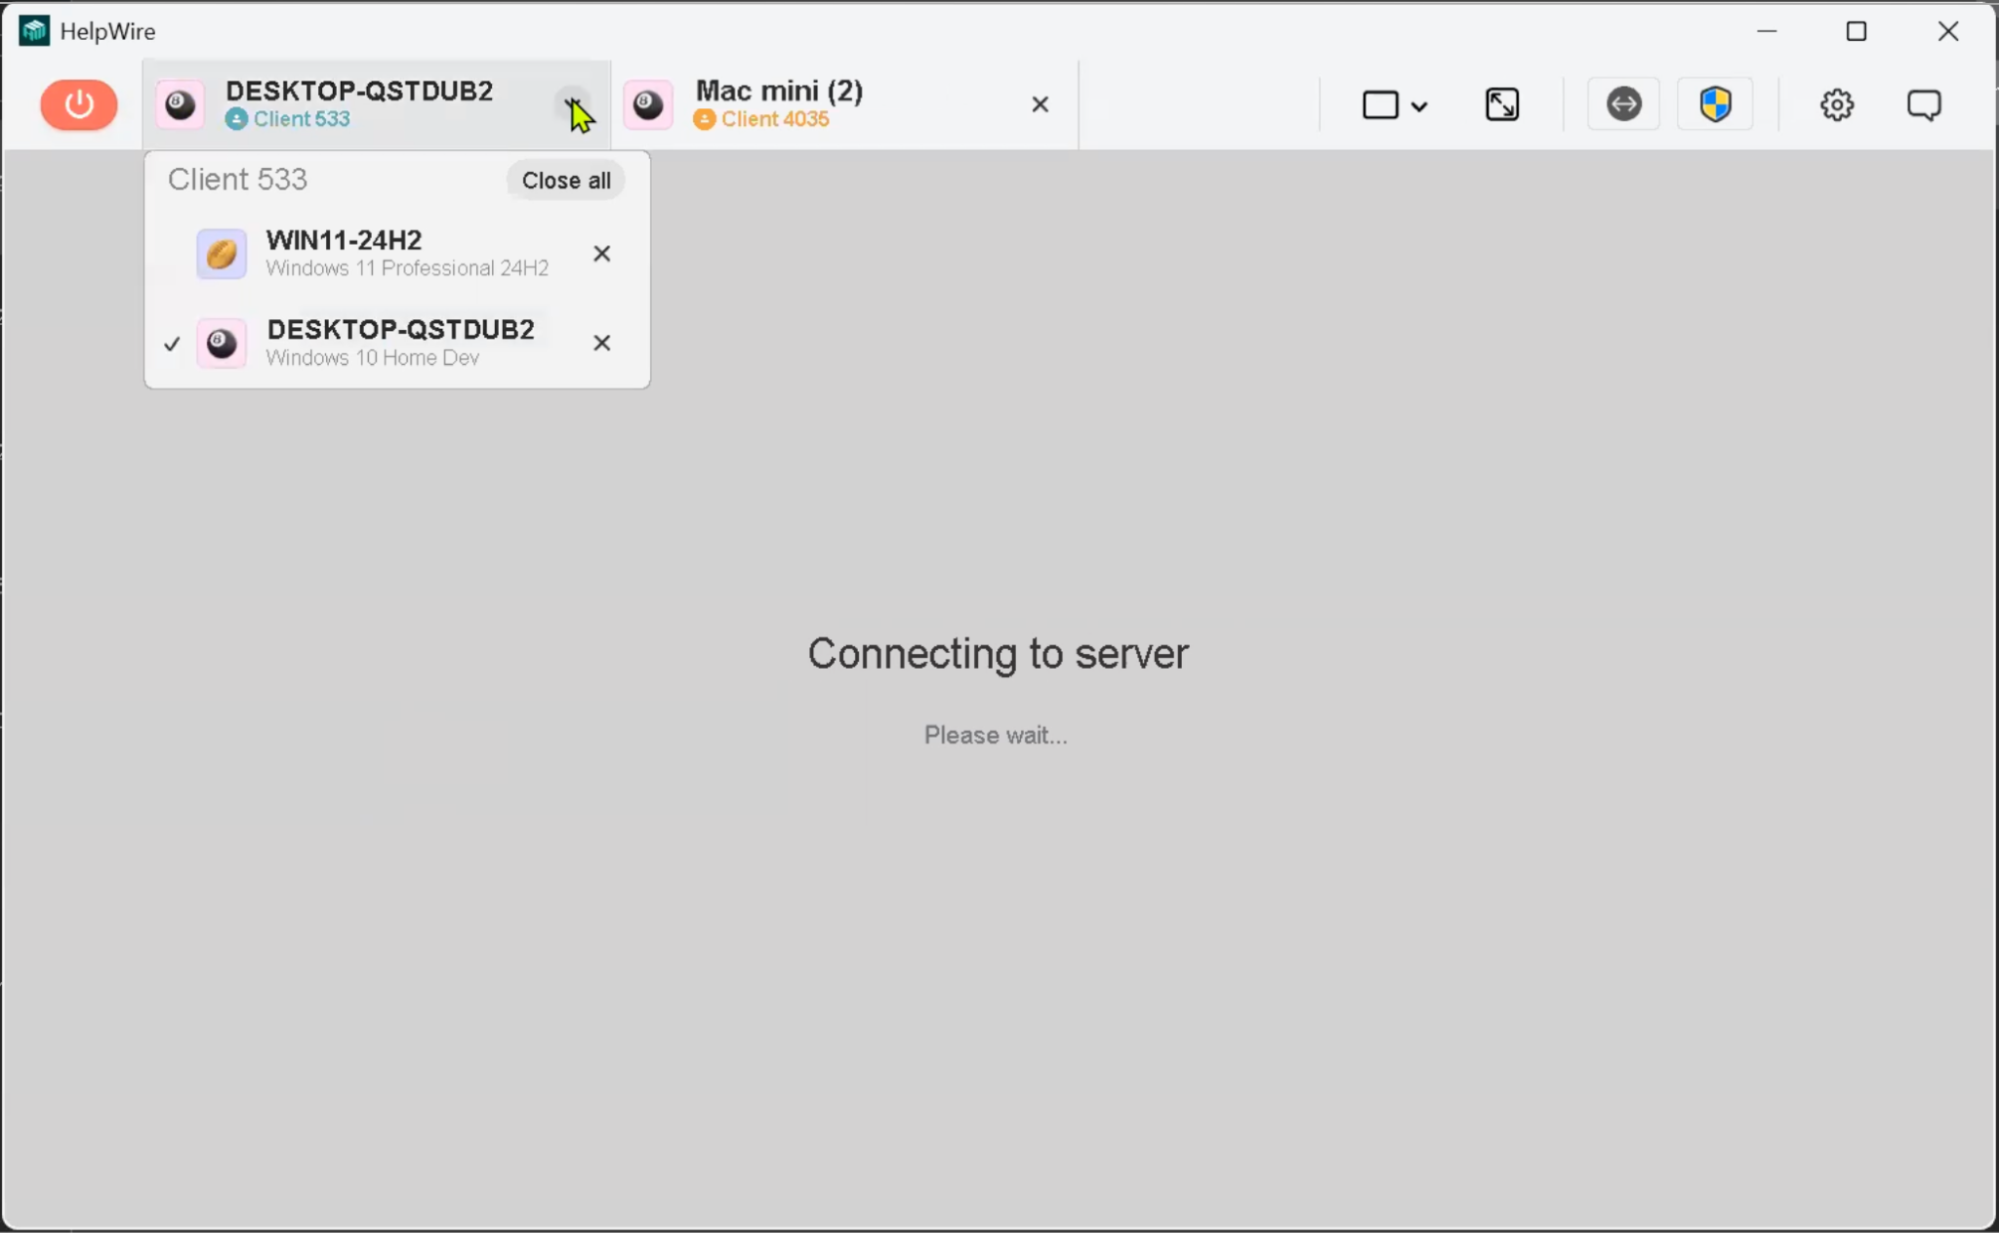Click the Close all button

(x=566, y=180)
